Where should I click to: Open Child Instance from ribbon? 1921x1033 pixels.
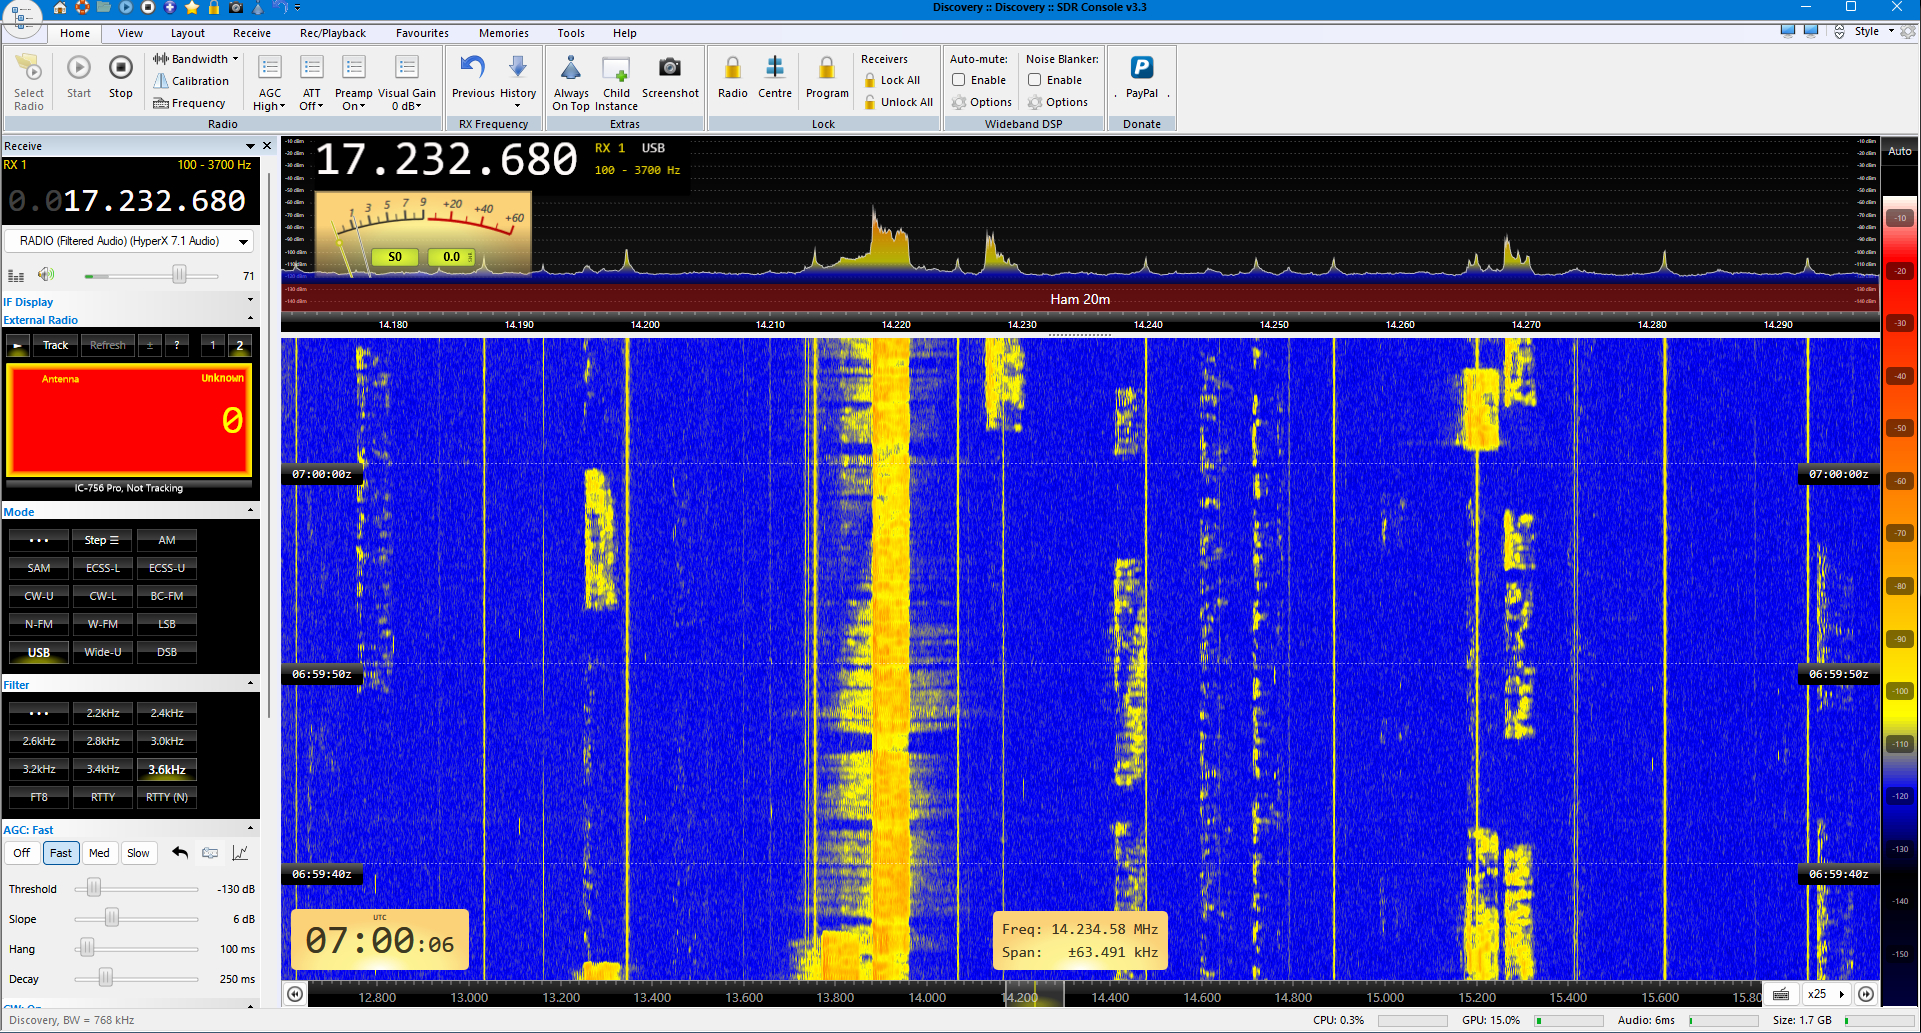(616, 70)
